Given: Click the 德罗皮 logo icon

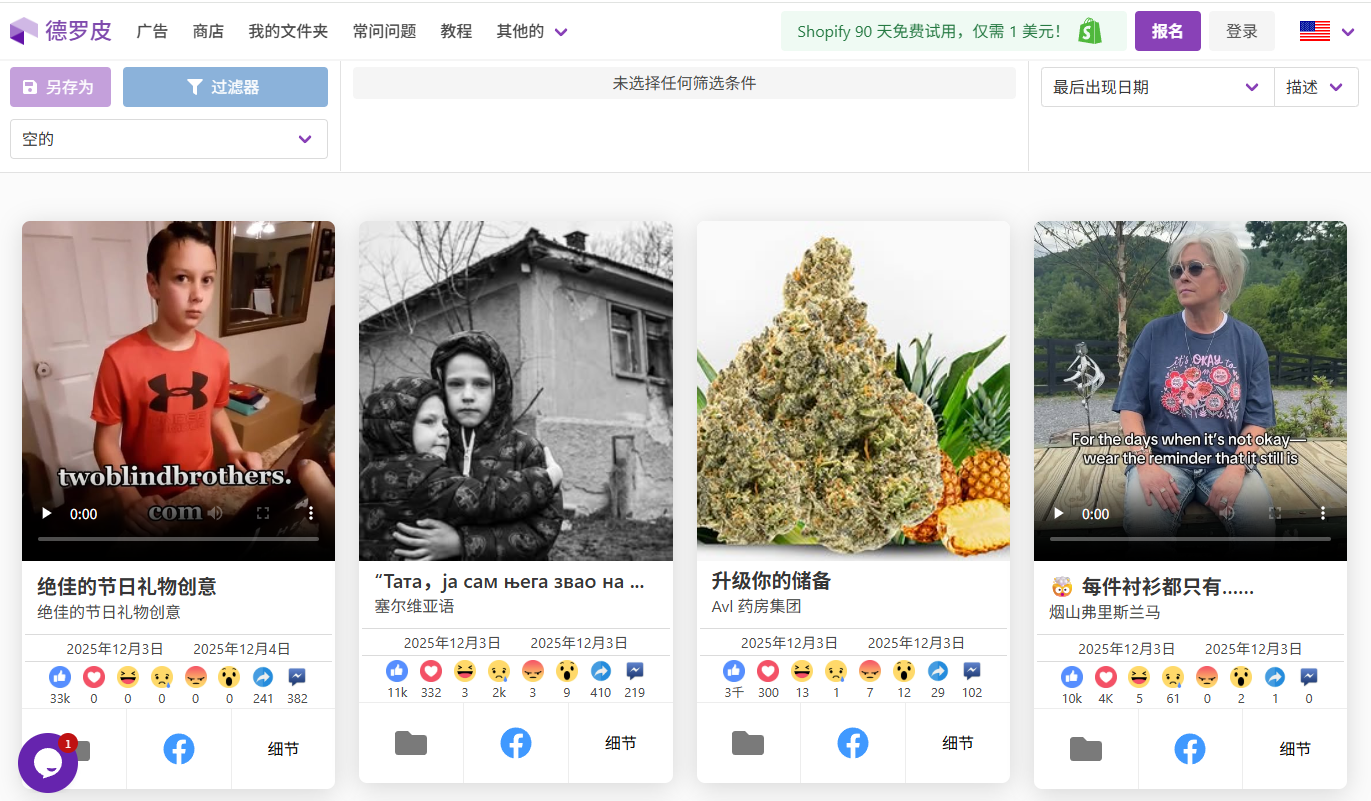Looking at the screenshot, I should 23,31.
